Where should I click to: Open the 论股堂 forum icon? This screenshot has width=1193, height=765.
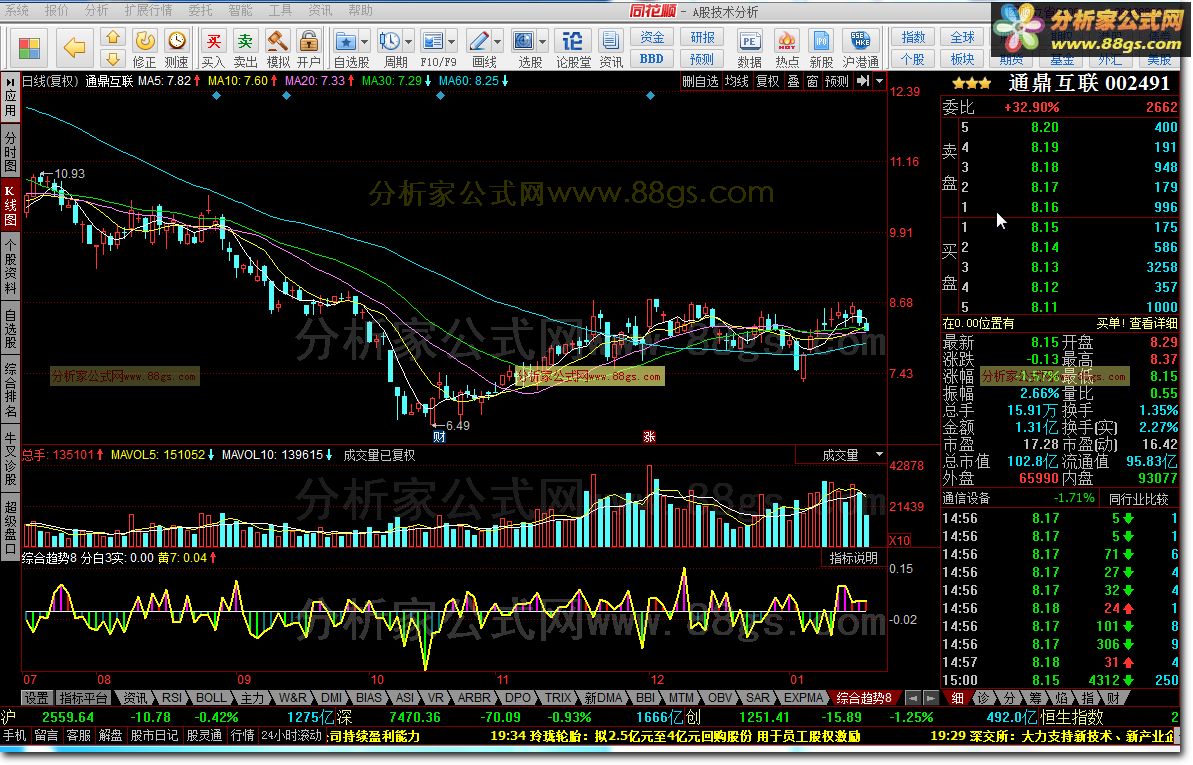click(x=572, y=41)
